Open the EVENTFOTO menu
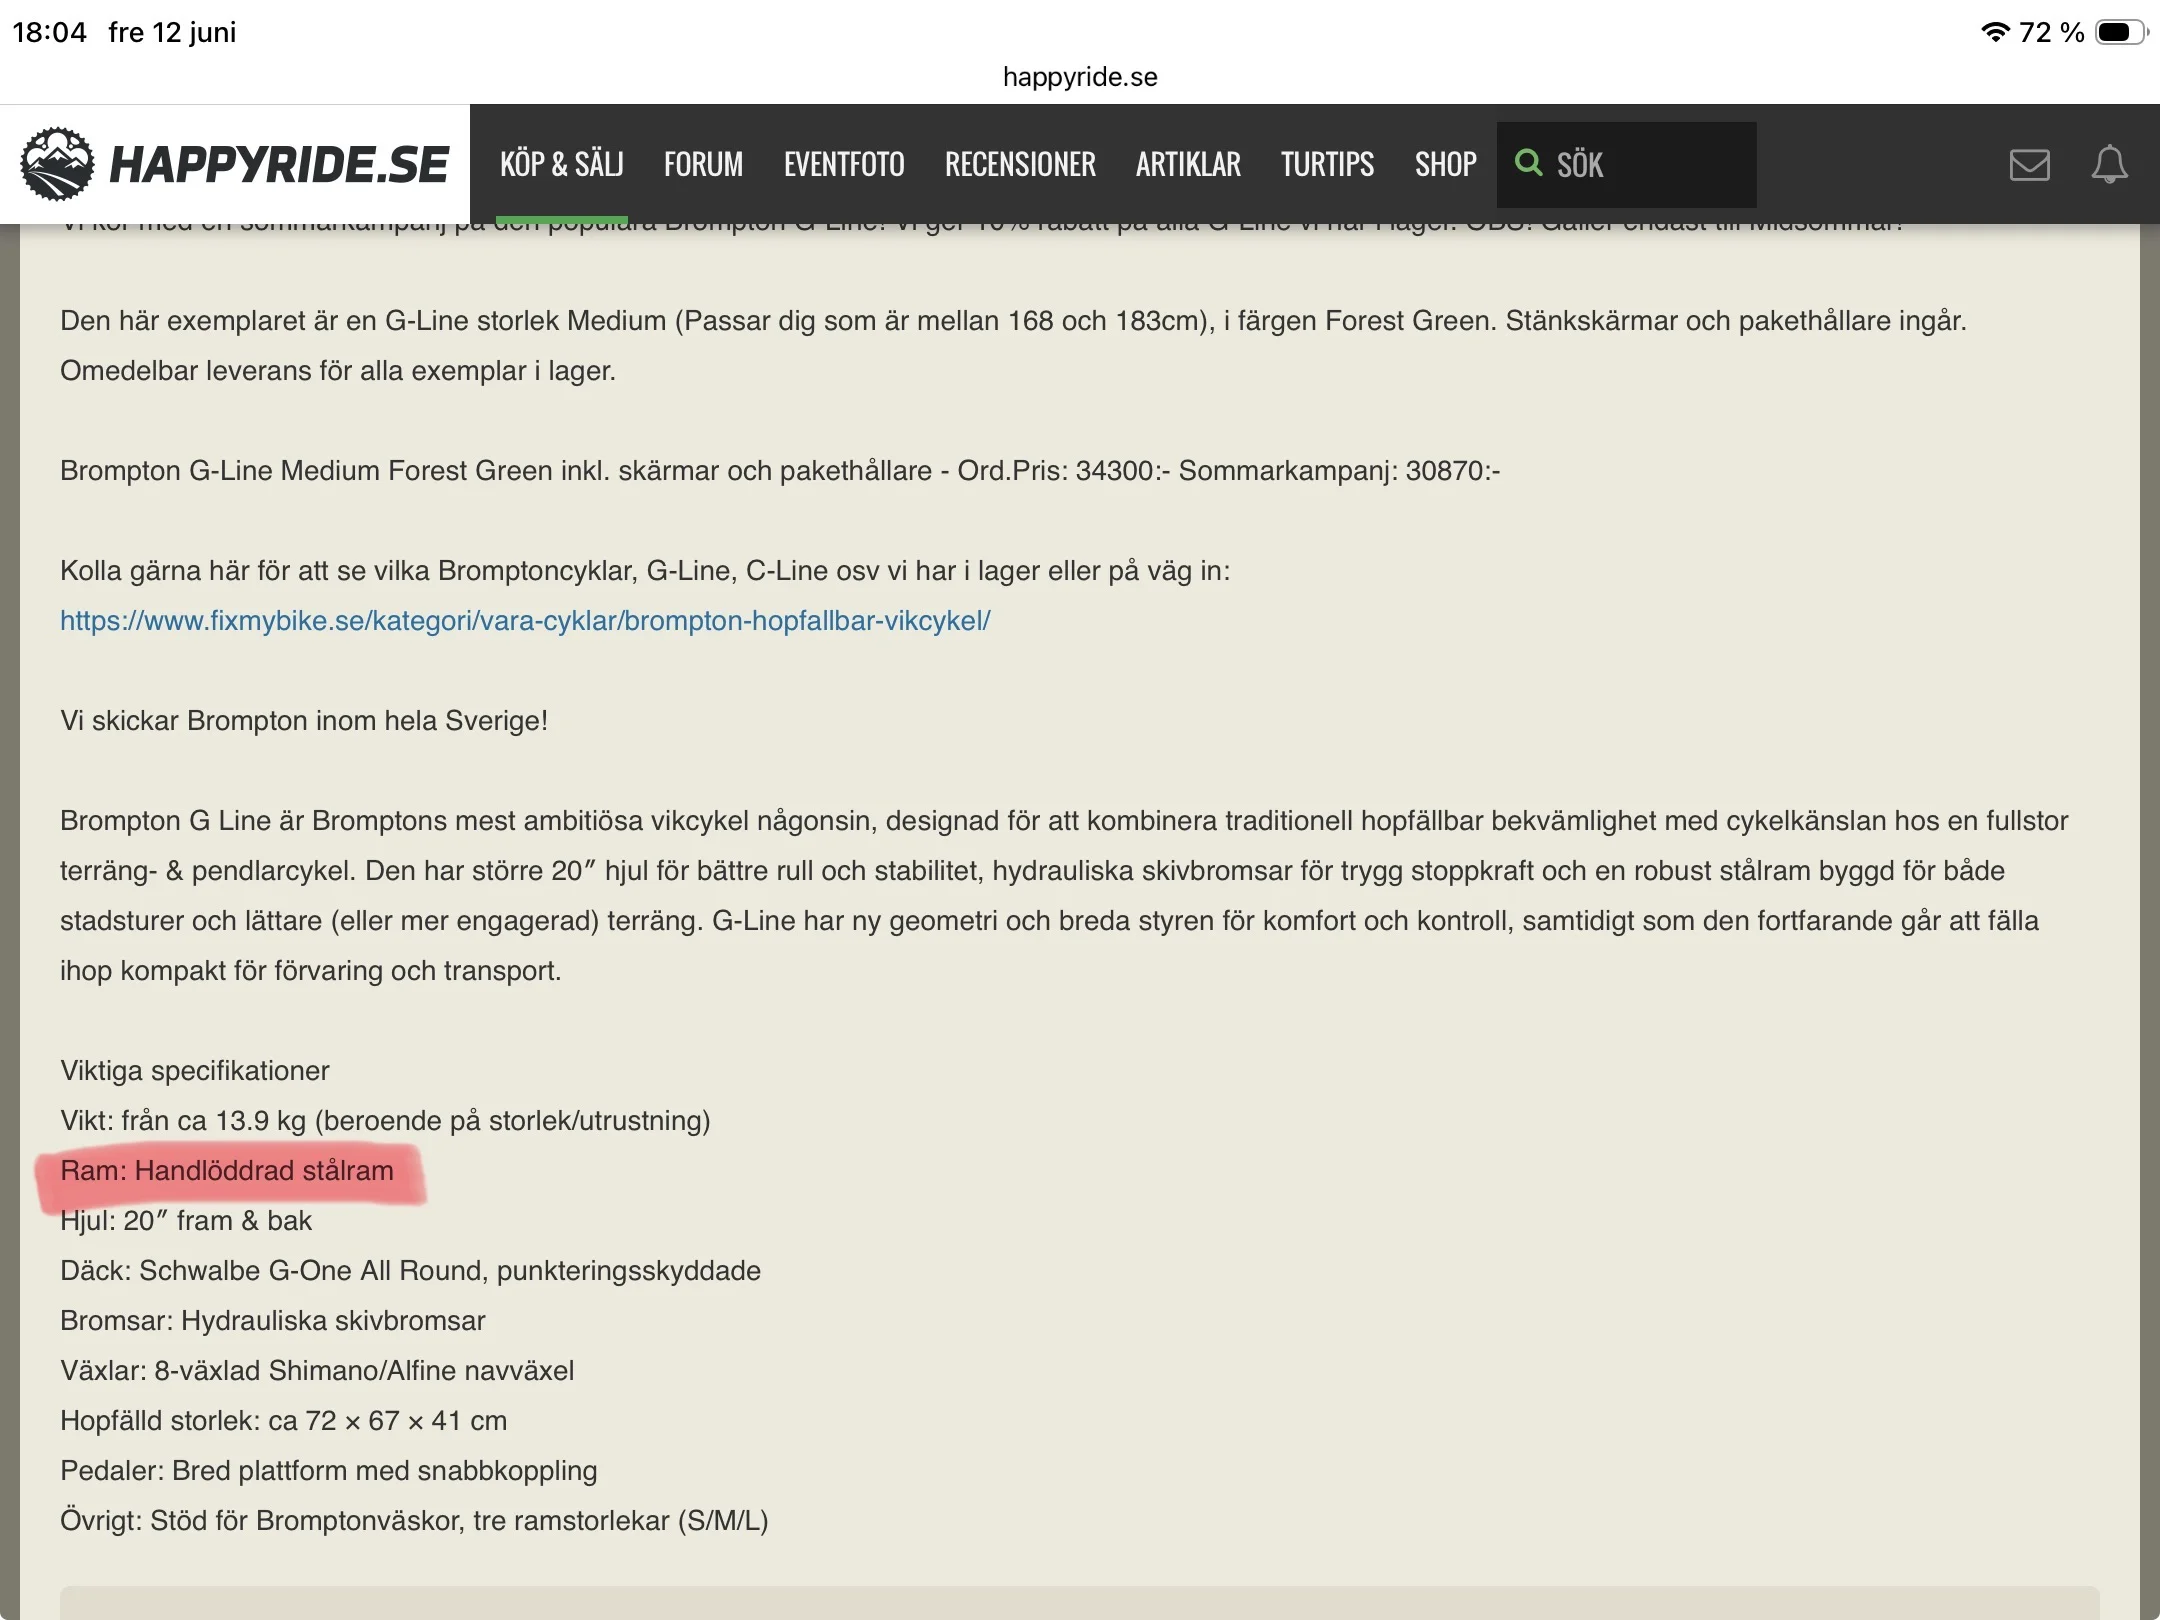 844,164
